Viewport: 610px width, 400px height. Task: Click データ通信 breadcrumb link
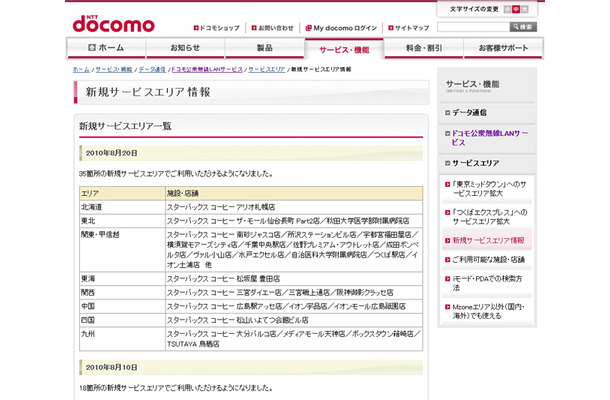(x=152, y=70)
